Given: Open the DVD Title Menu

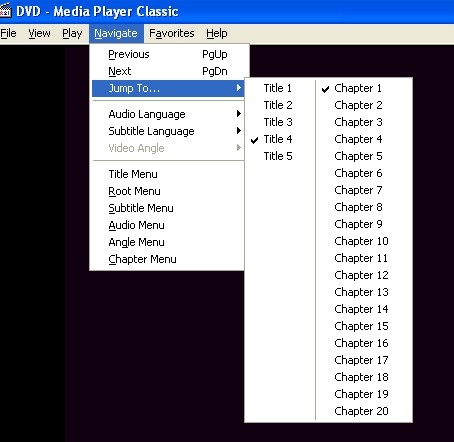Looking at the screenshot, I should [x=168, y=174].
